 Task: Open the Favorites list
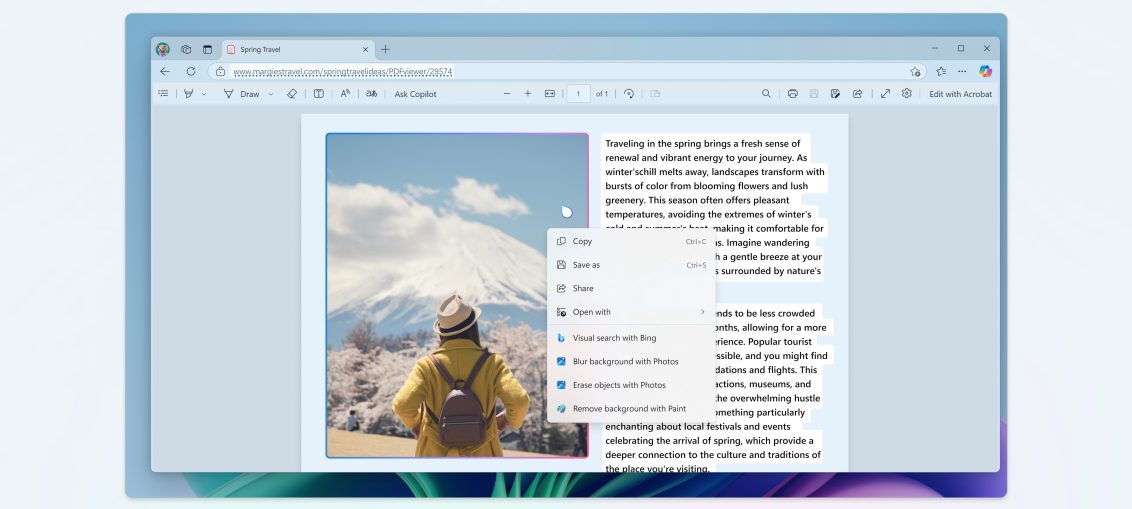coord(941,71)
